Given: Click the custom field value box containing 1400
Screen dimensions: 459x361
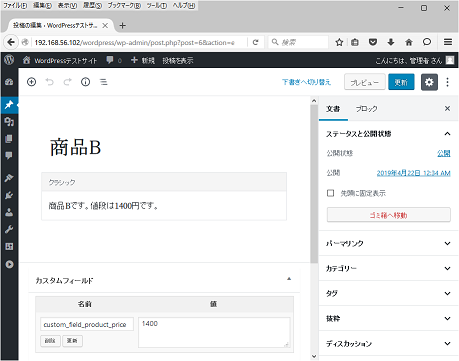Looking at the screenshot, I should point(214,332).
